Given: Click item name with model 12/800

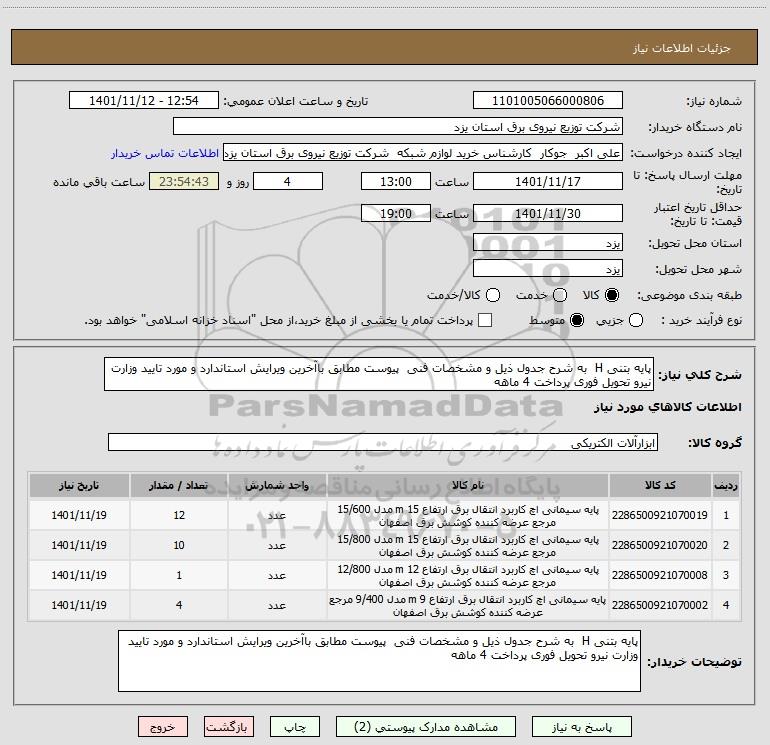Looking at the screenshot, I should click(x=468, y=575).
